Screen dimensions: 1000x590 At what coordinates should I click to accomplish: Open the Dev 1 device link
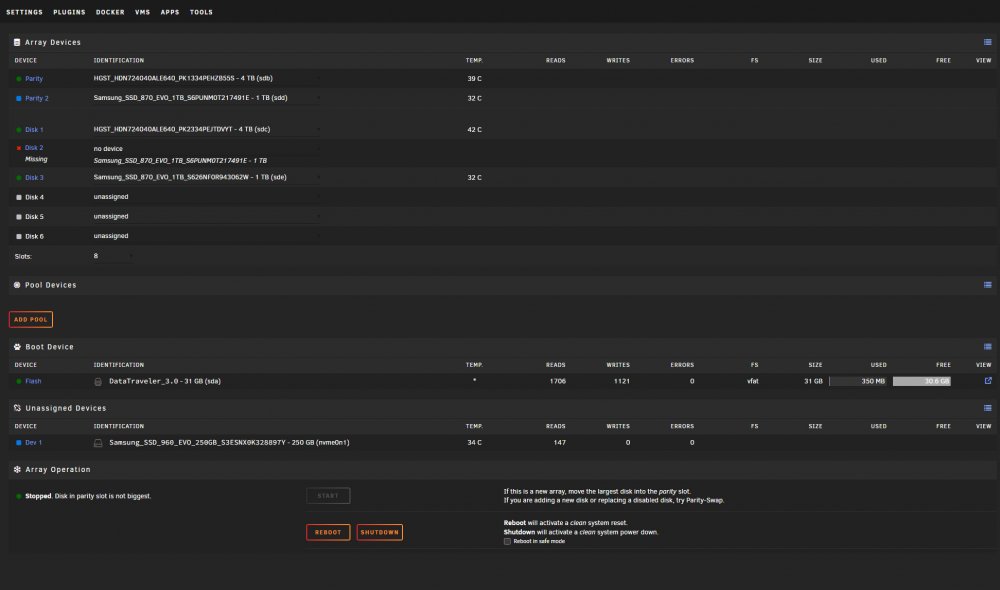(x=33, y=443)
